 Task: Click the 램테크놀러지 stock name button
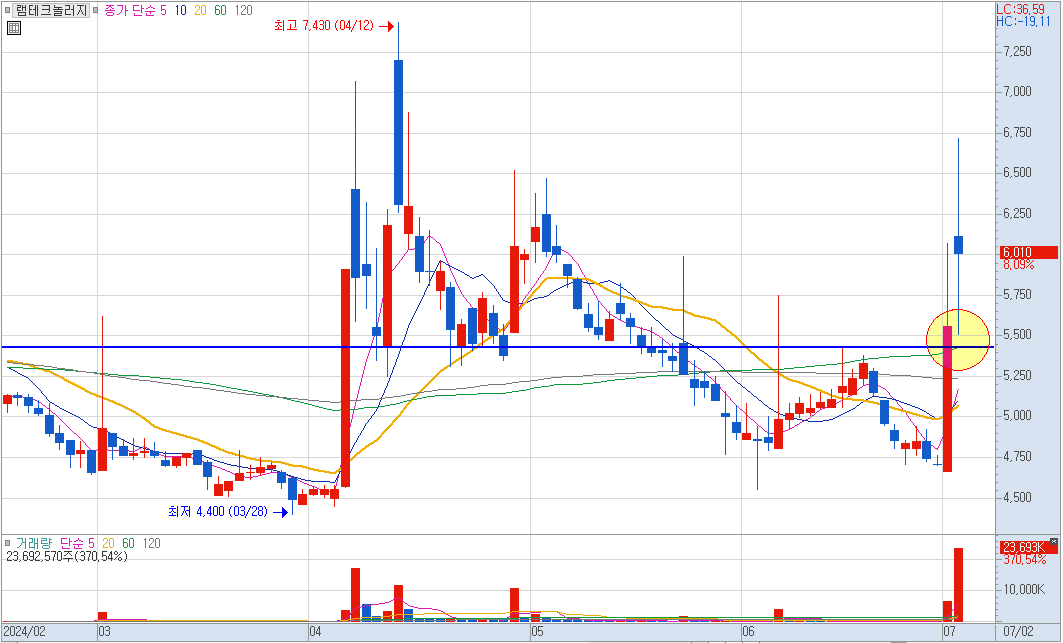(51, 10)
